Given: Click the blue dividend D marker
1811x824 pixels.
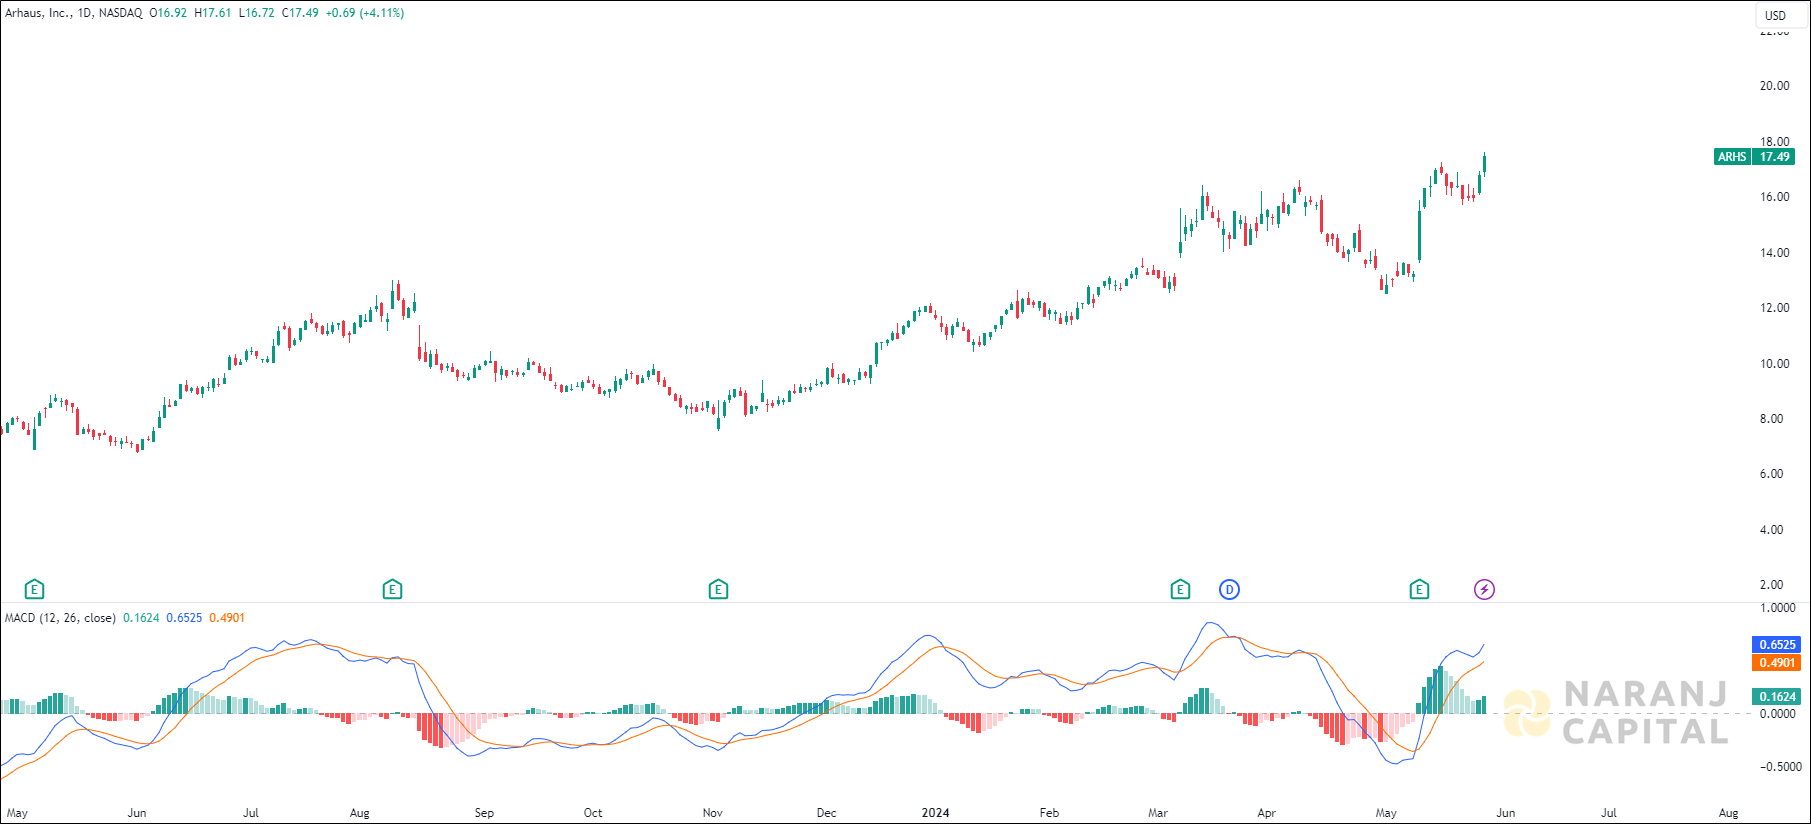Looking at the screenshot, I should [1229, 589].
